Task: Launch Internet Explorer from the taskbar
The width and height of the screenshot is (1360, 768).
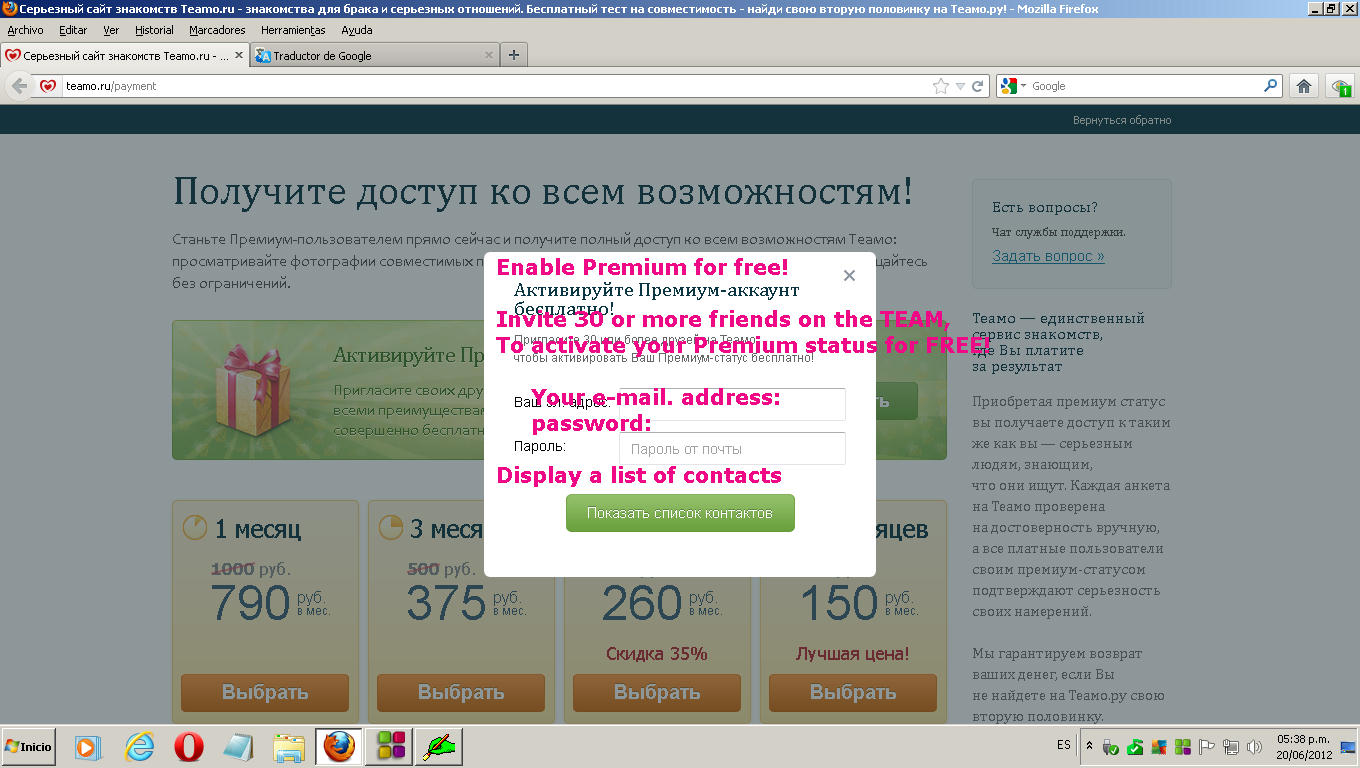Action: (x=140, y=747)
